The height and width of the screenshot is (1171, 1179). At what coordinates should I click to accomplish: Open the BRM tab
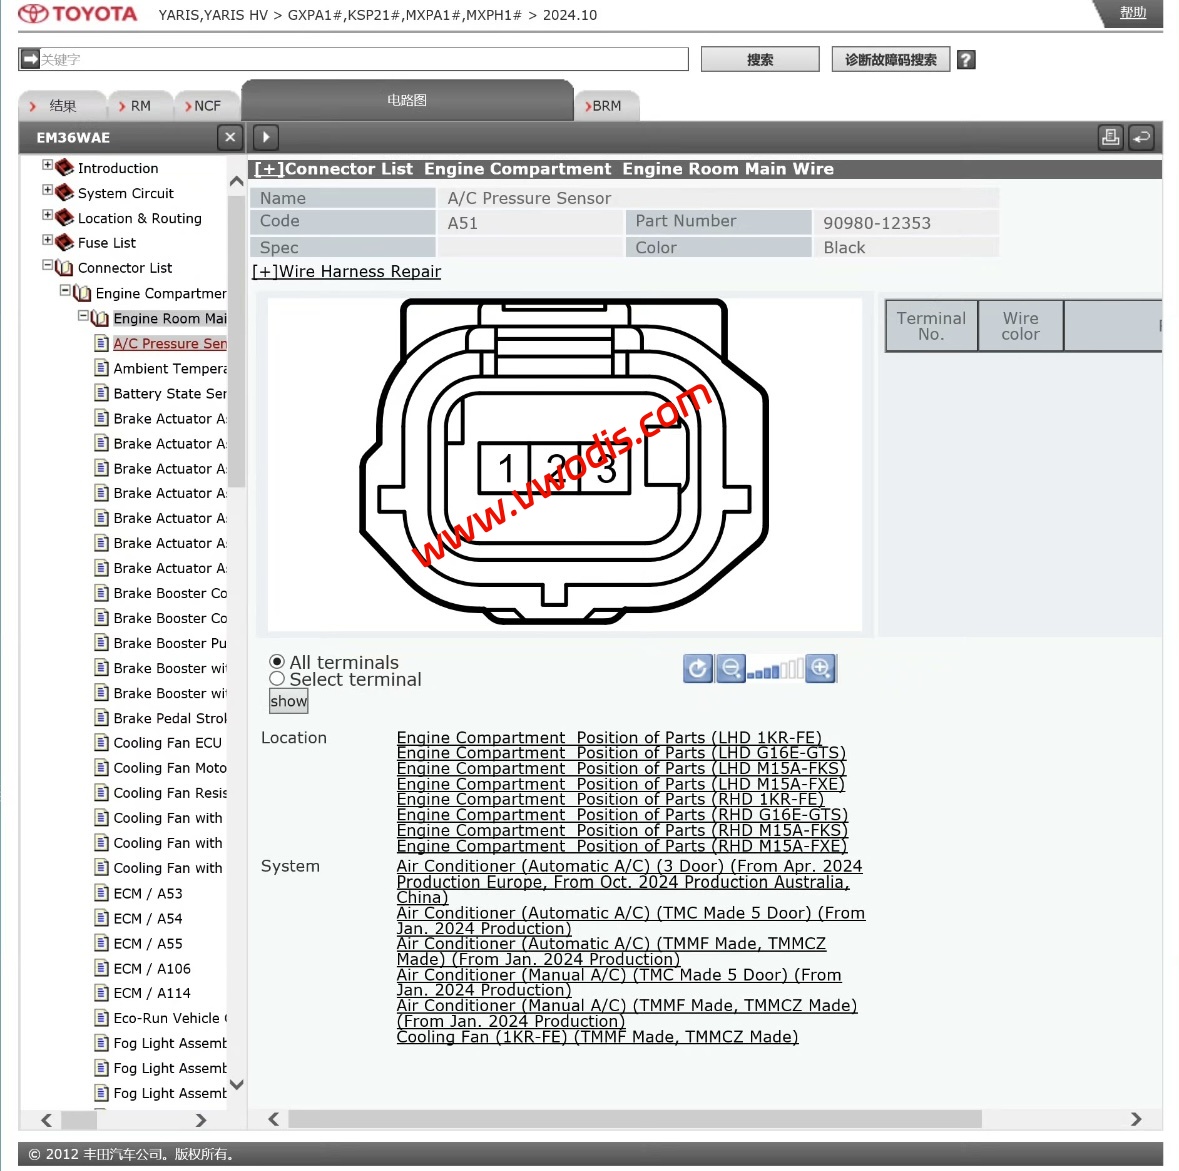[606, 106]
